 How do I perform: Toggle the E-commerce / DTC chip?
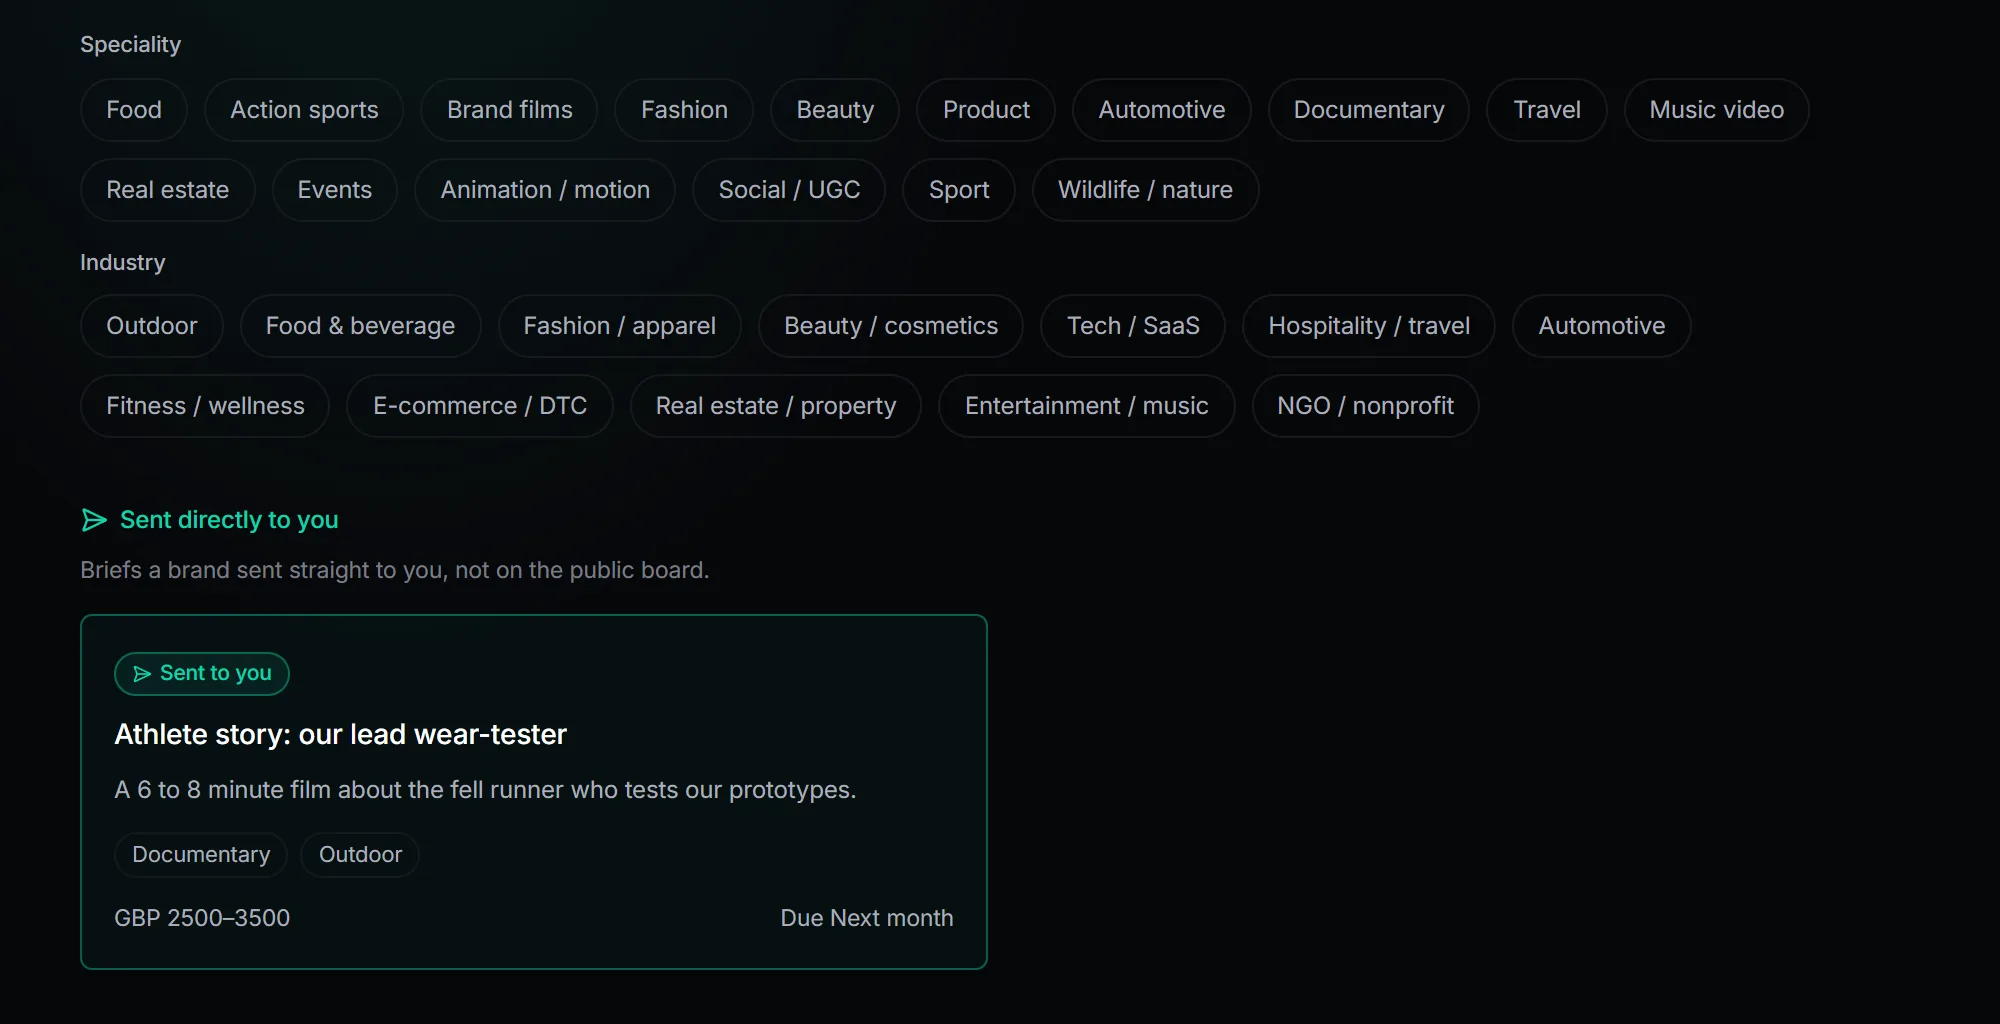(480, 406)
